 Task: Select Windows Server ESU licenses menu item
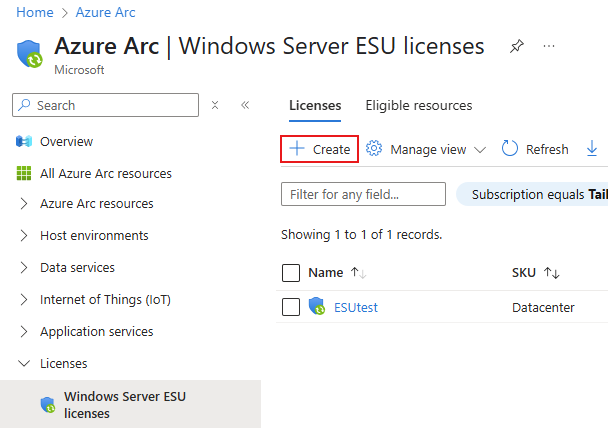125,404
